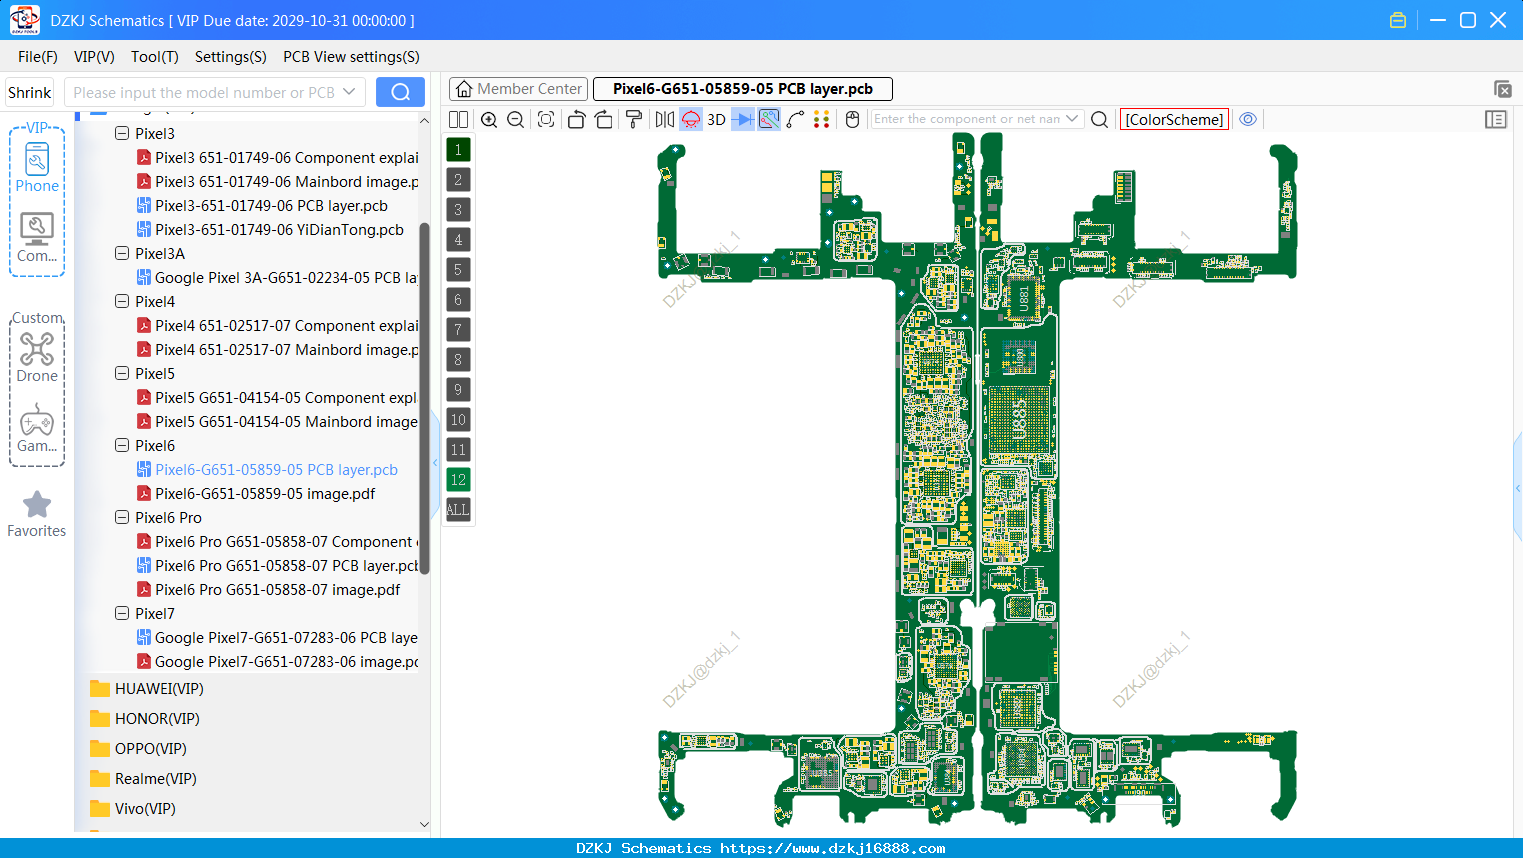This screenshot has width=1523, height=858.
Task: Open the VIP(V) menu
Action: pyautogui.click(x=94, y=57)
